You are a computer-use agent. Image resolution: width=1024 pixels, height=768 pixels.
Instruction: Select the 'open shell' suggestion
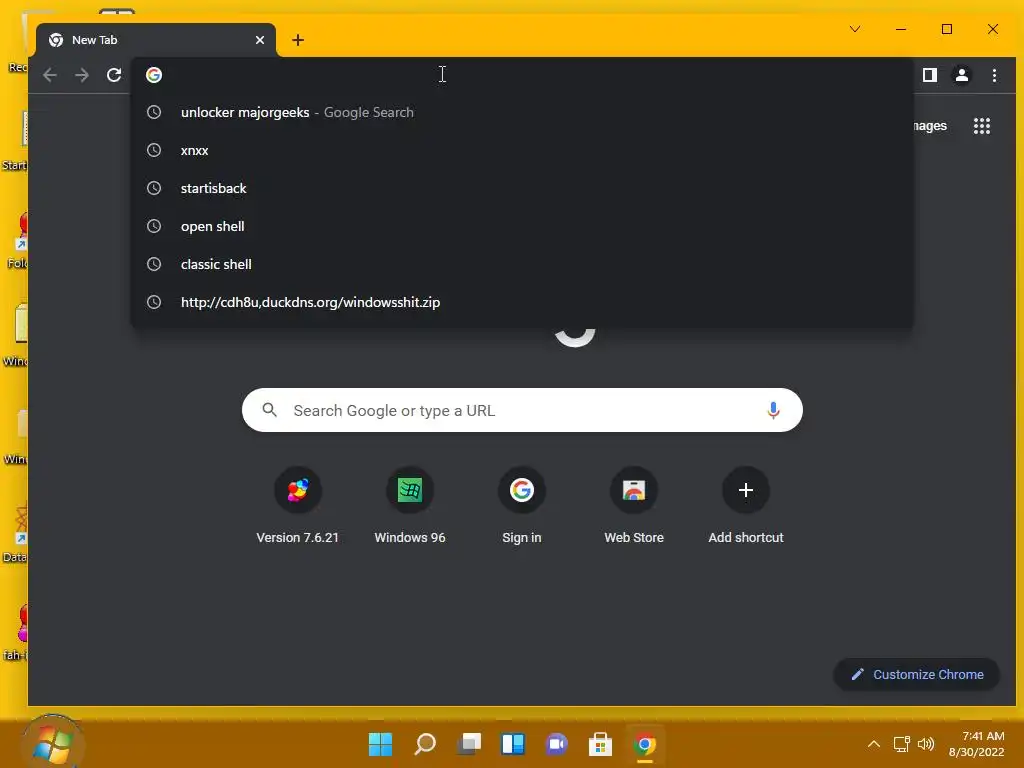pyautogui.click(x=522, y=226)
